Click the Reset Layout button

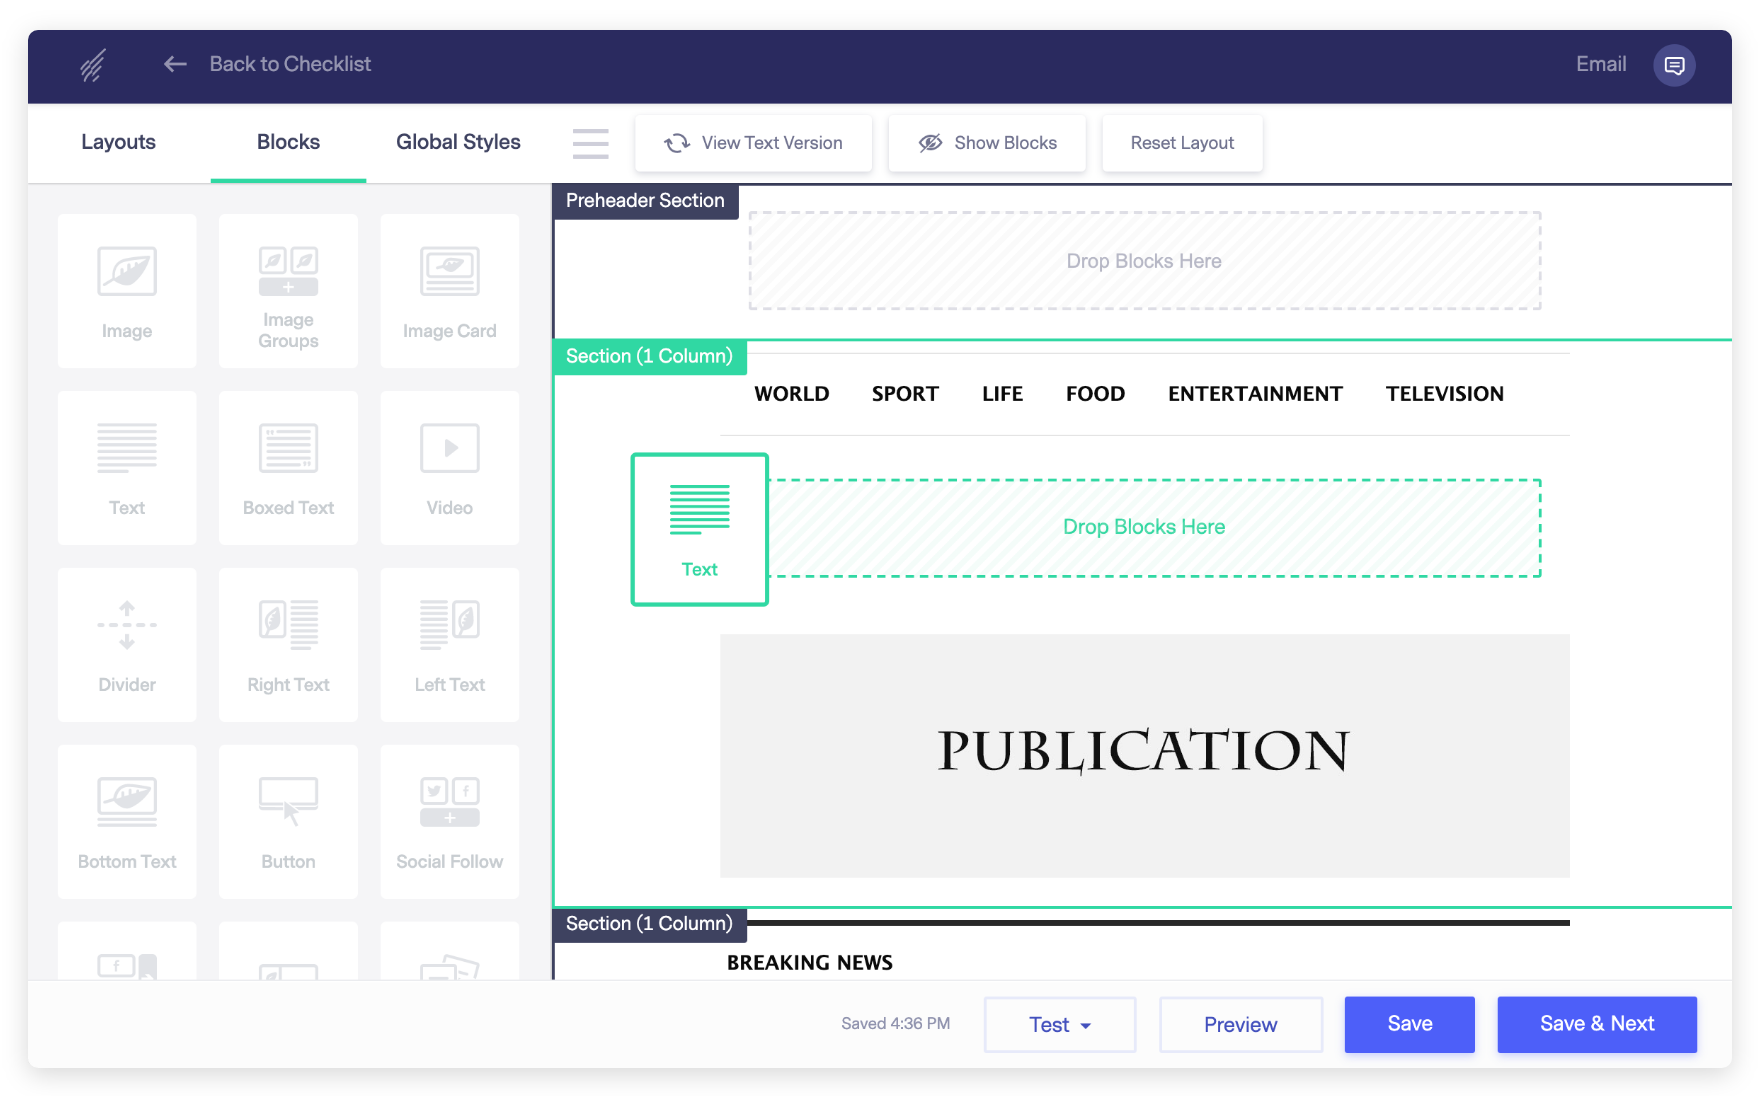(x=1182, y=143)
